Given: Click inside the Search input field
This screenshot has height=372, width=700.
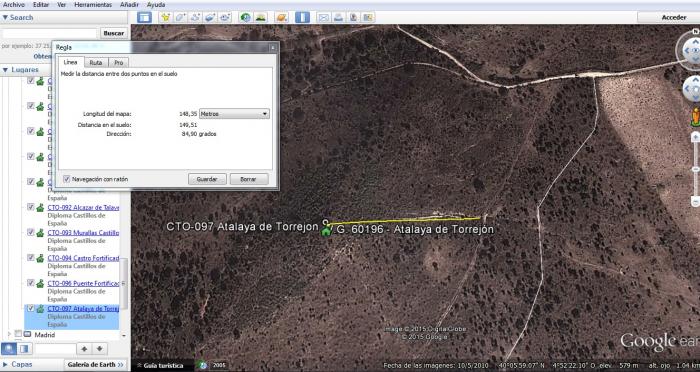Looking at the screenshot, I should point(49,33).
